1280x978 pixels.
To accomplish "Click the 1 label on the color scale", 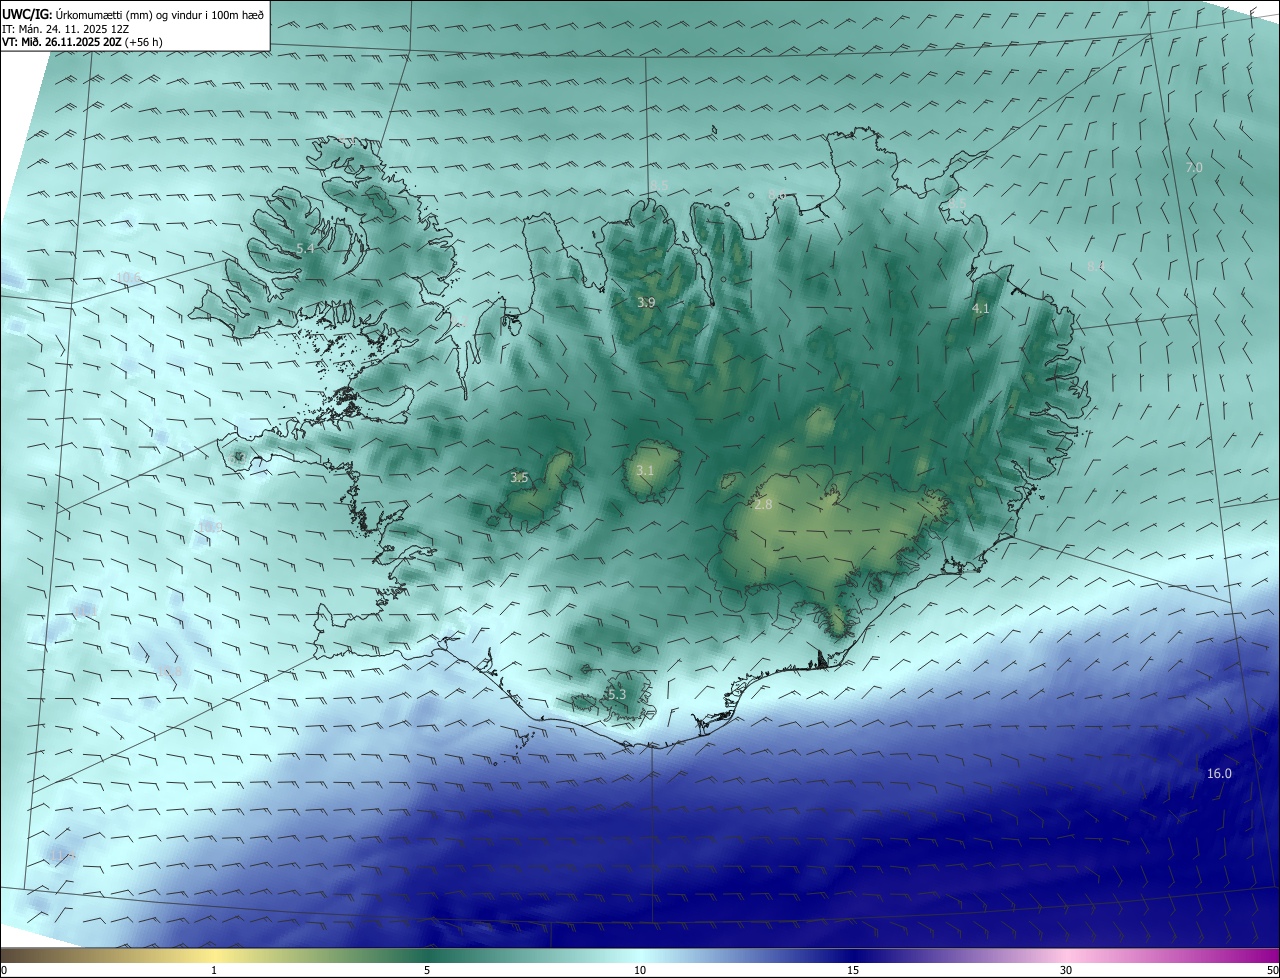I will [214, 970].
